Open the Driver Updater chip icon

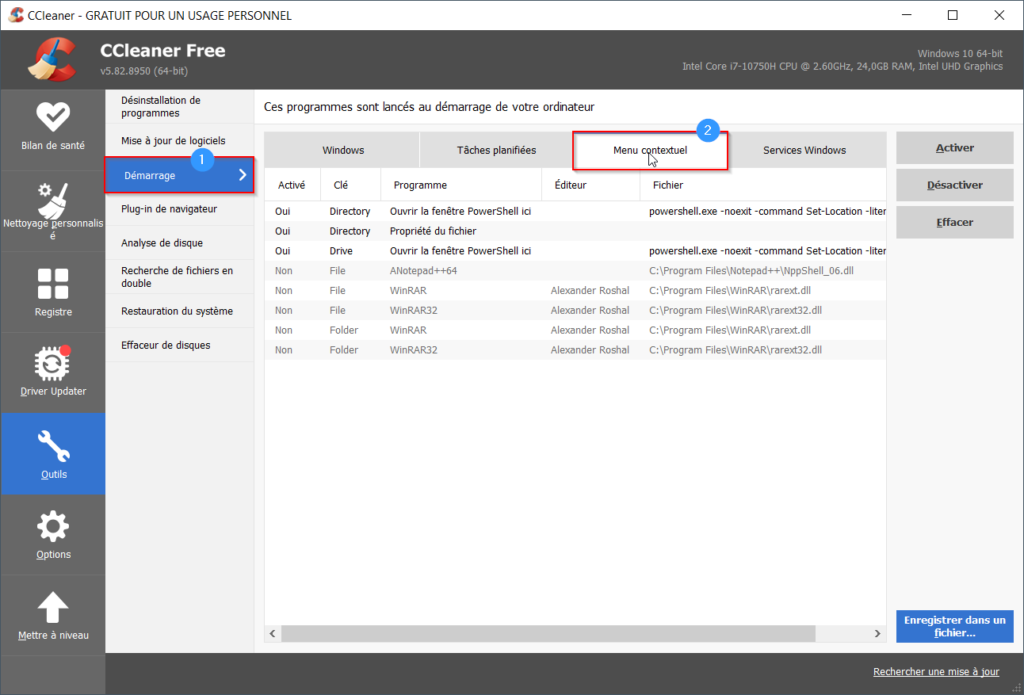pyautogui.click(x=52, y=363)
